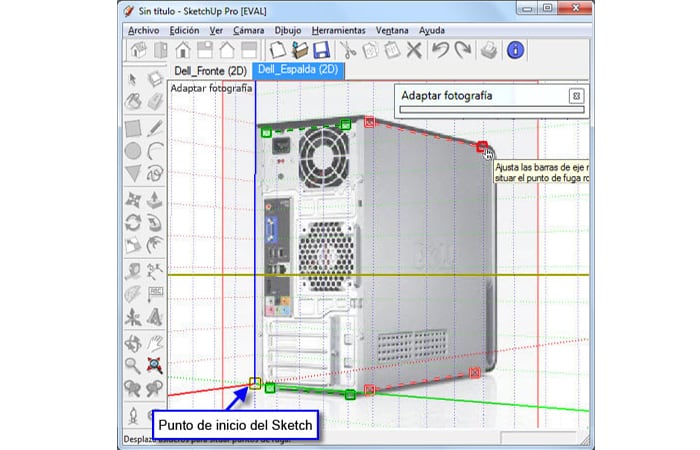Select the Paint Bucket tool
Screen dimensions: 700x450
[x=133, y=102]
